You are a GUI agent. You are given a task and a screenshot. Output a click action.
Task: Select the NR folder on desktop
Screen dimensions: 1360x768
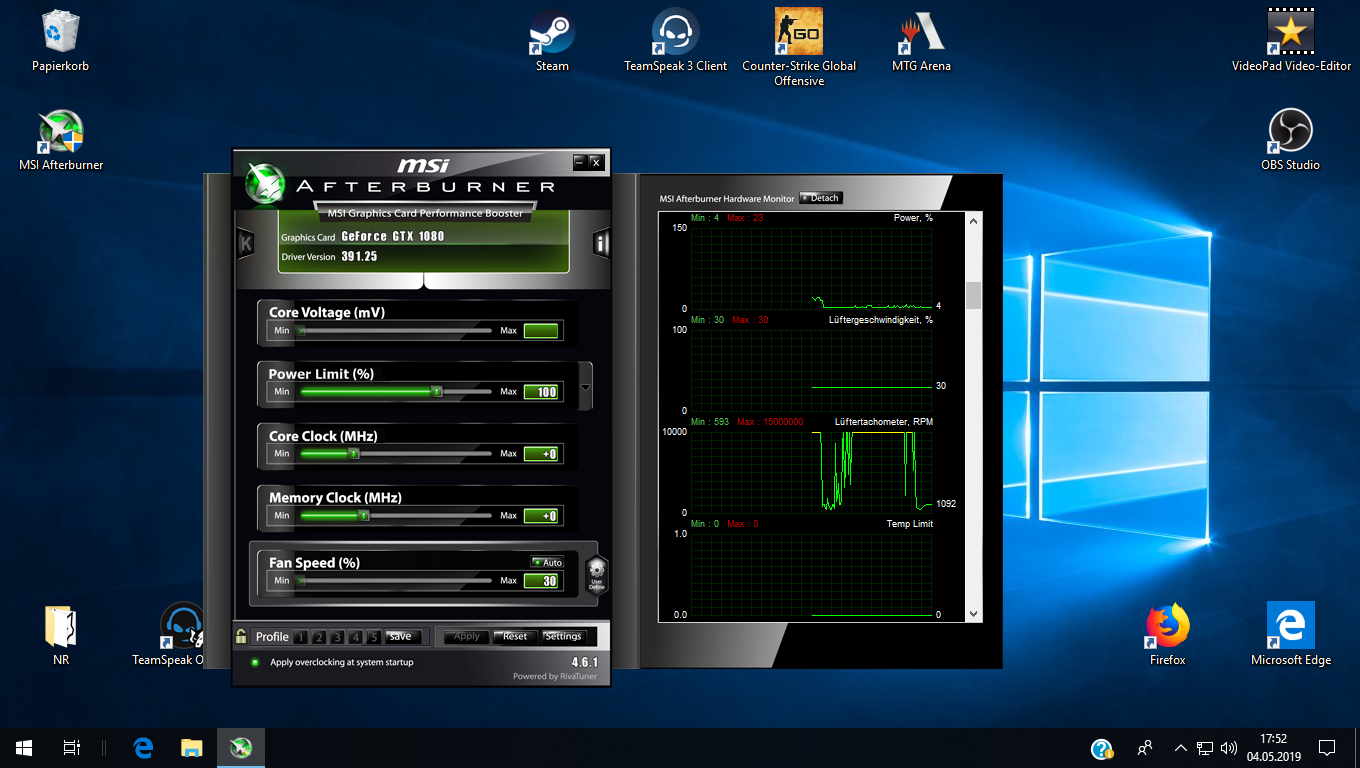61,634
